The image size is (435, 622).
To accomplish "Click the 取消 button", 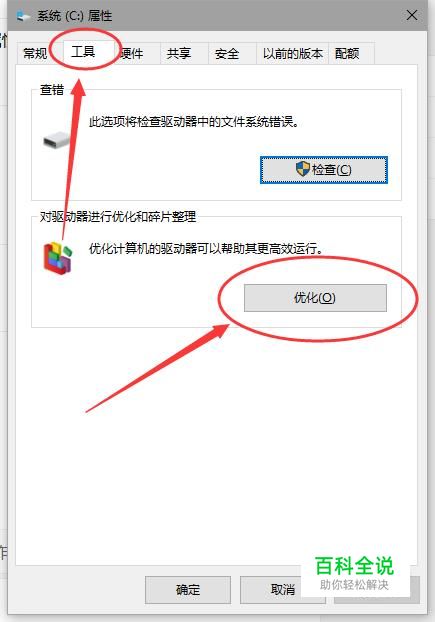I will pos(282,590).
